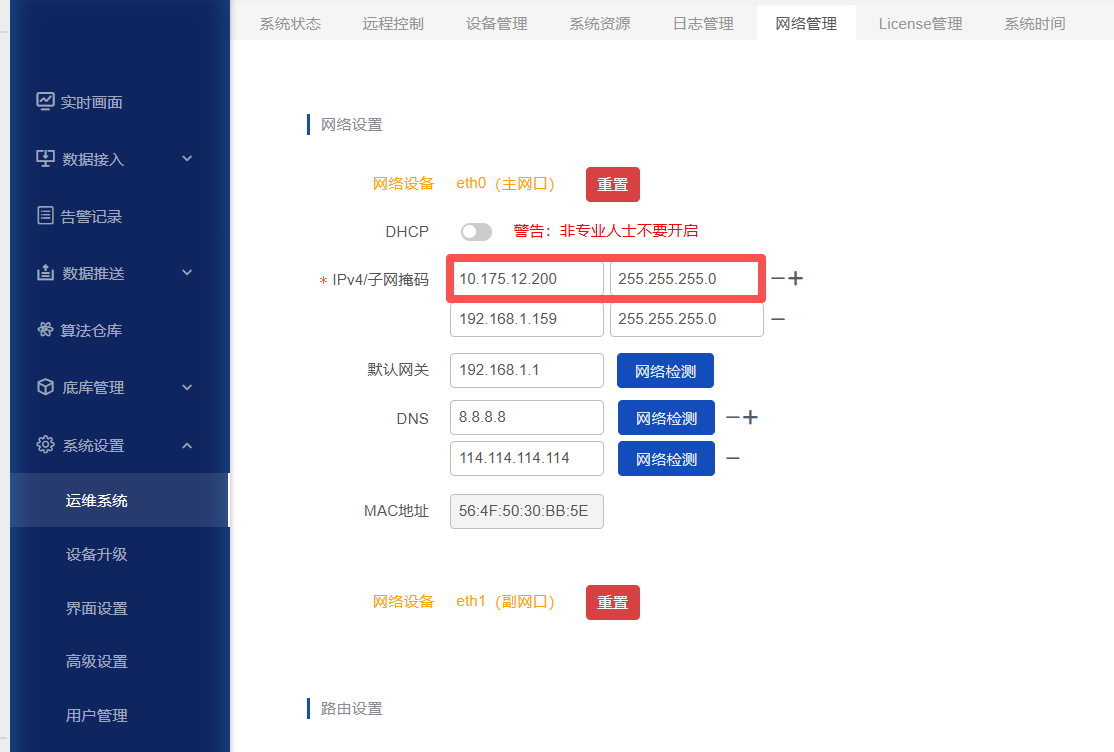Switch to the License管理 tab
The image size is (1114, 752).
(920, 23)
